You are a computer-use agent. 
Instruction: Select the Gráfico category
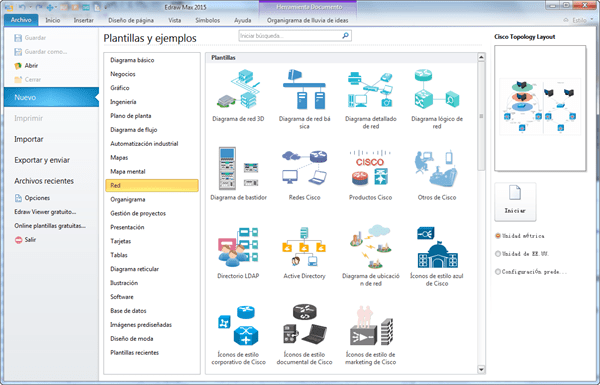(x=152, y=88)
